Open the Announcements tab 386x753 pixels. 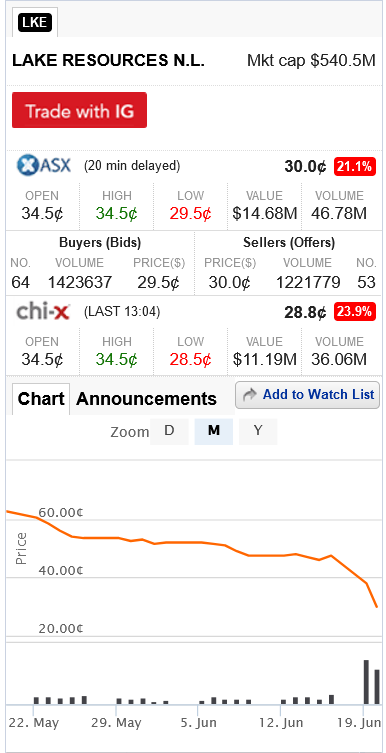click(x=146, y=399)
